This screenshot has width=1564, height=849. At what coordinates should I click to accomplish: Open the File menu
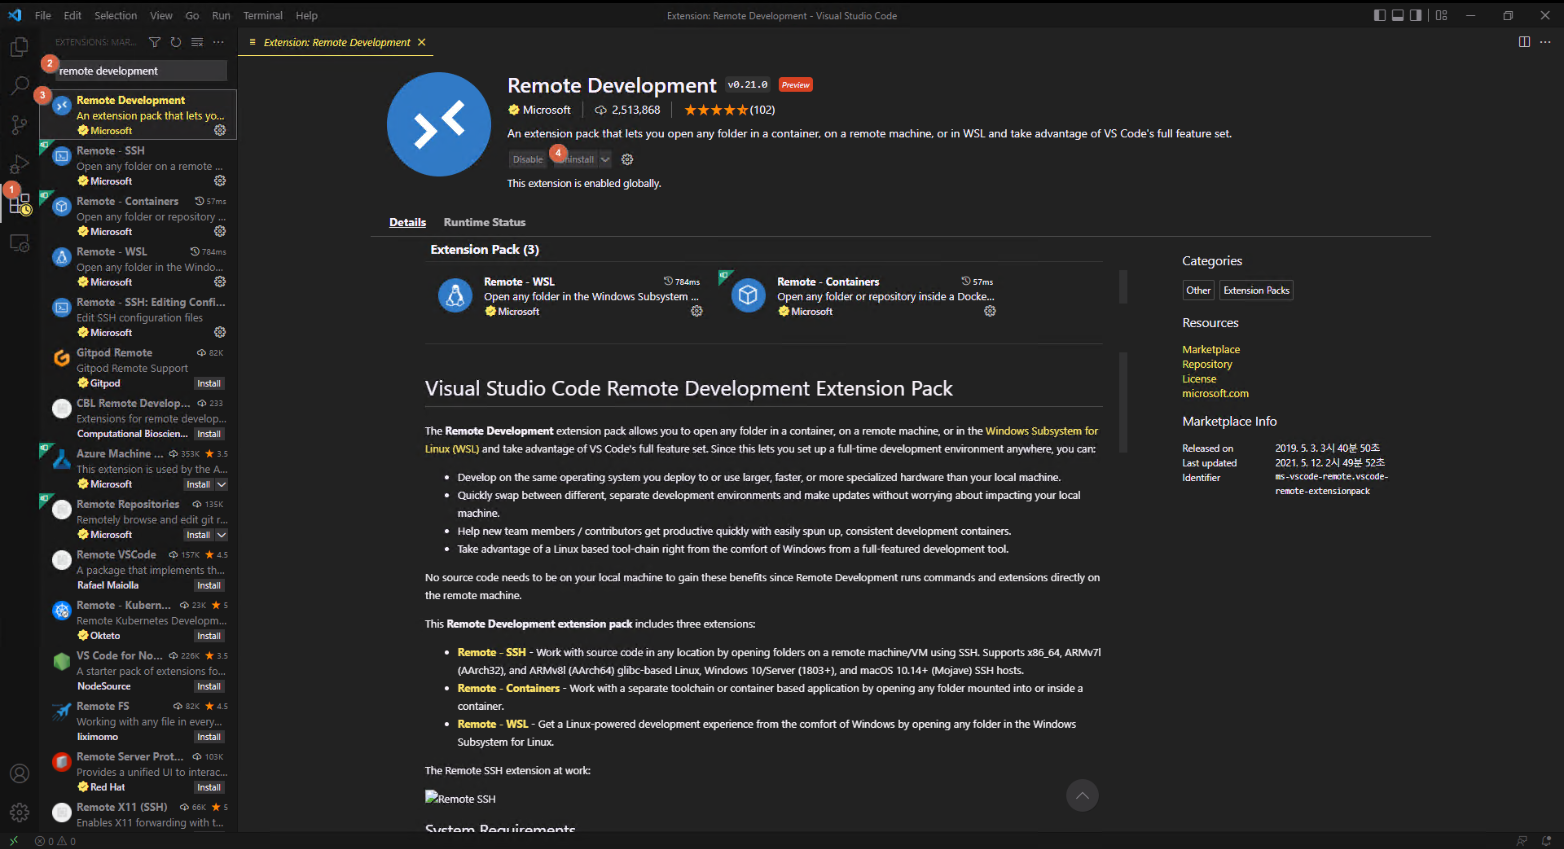43,15
